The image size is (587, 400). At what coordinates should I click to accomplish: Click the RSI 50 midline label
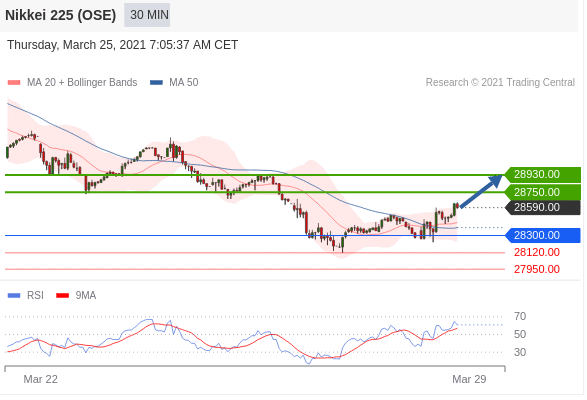pyautogui.click(x=520, y=334)
